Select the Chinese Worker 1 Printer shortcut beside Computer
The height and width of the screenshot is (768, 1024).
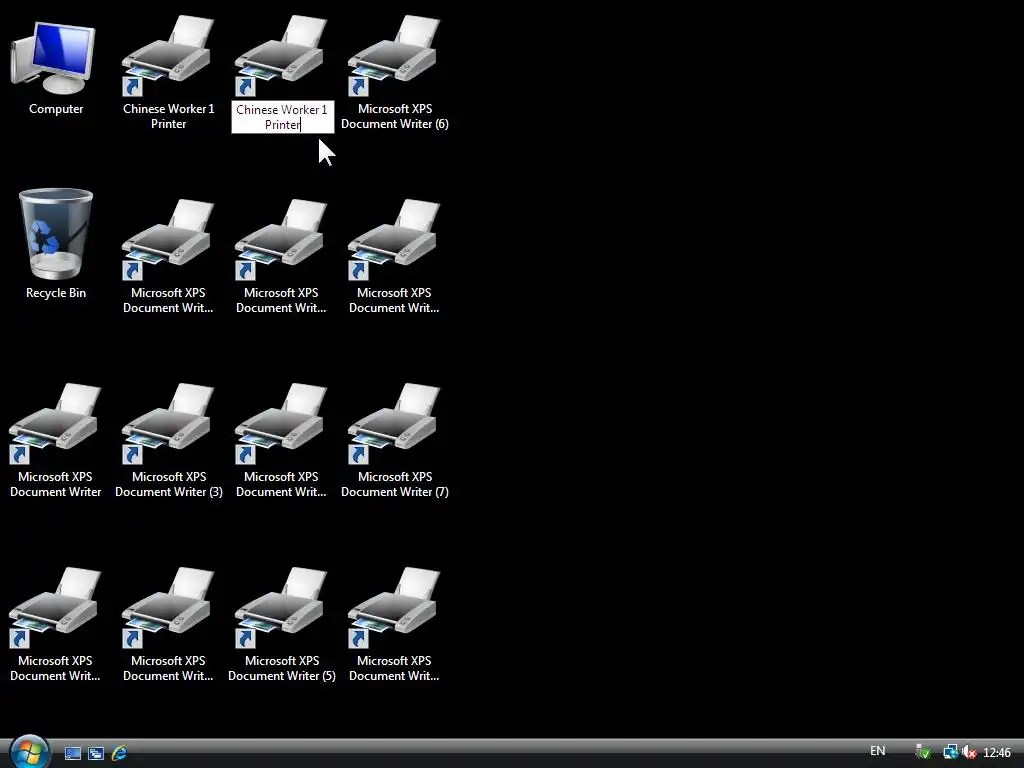[168, 73]
